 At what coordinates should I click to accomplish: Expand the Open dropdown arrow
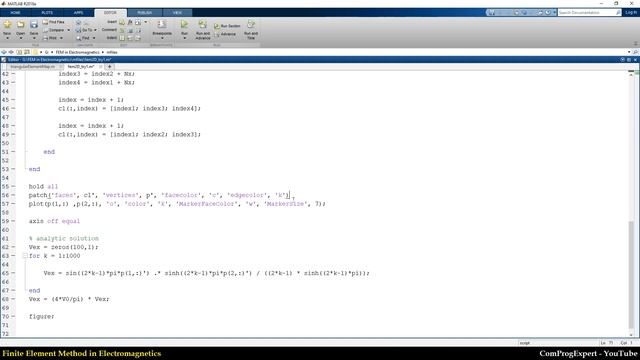pyautogui.click(x=20, y=38)
